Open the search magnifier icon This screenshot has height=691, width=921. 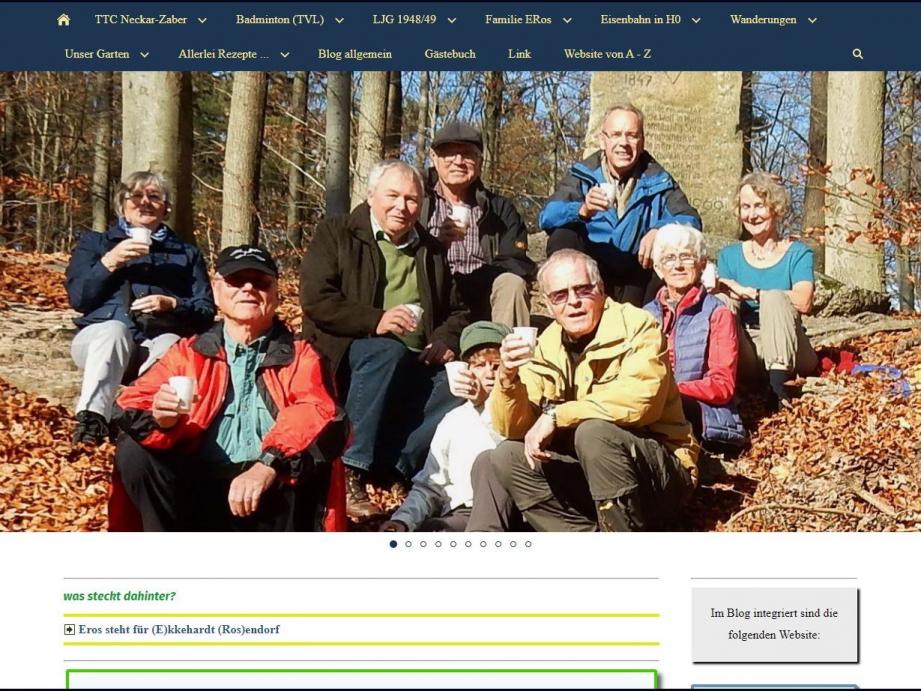point(857,54)
